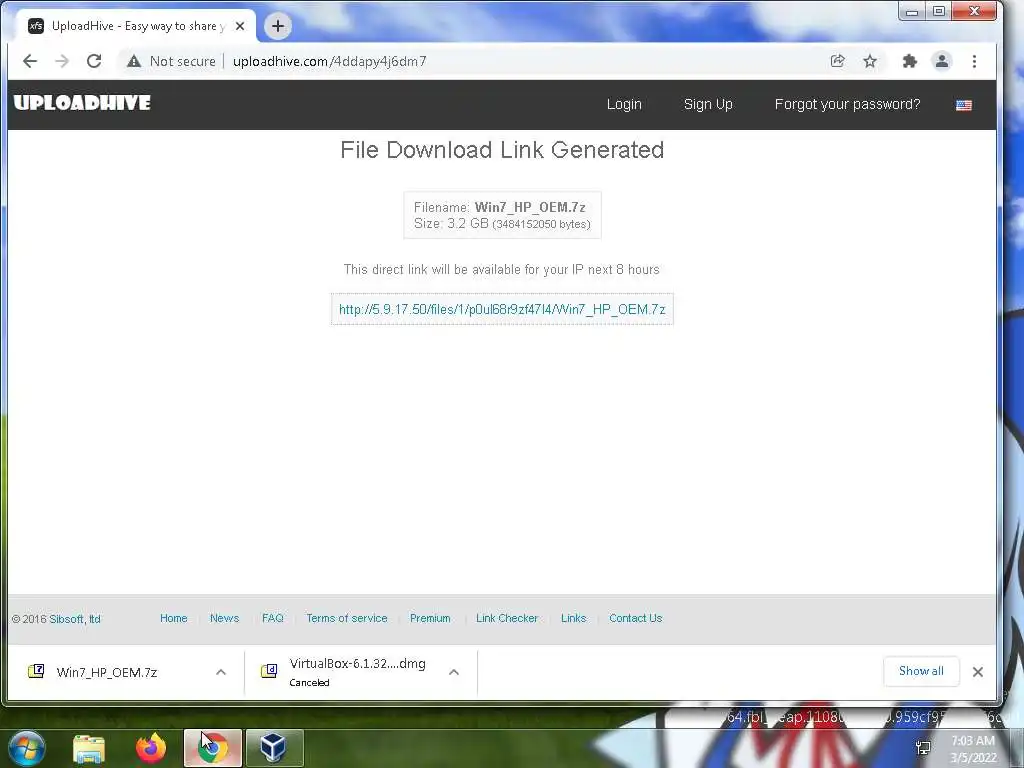This screenshot has width=1024, height=768.
Task: Close the UploadHive tab
Action: coord(240,26)
